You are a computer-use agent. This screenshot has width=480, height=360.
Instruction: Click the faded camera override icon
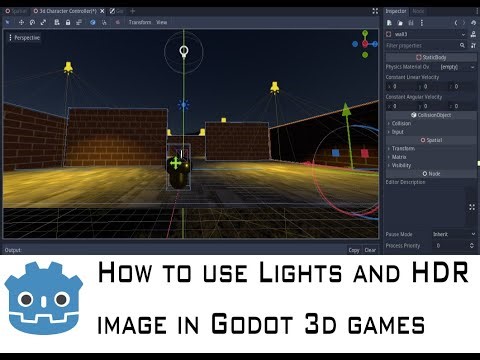coord(117,22)
